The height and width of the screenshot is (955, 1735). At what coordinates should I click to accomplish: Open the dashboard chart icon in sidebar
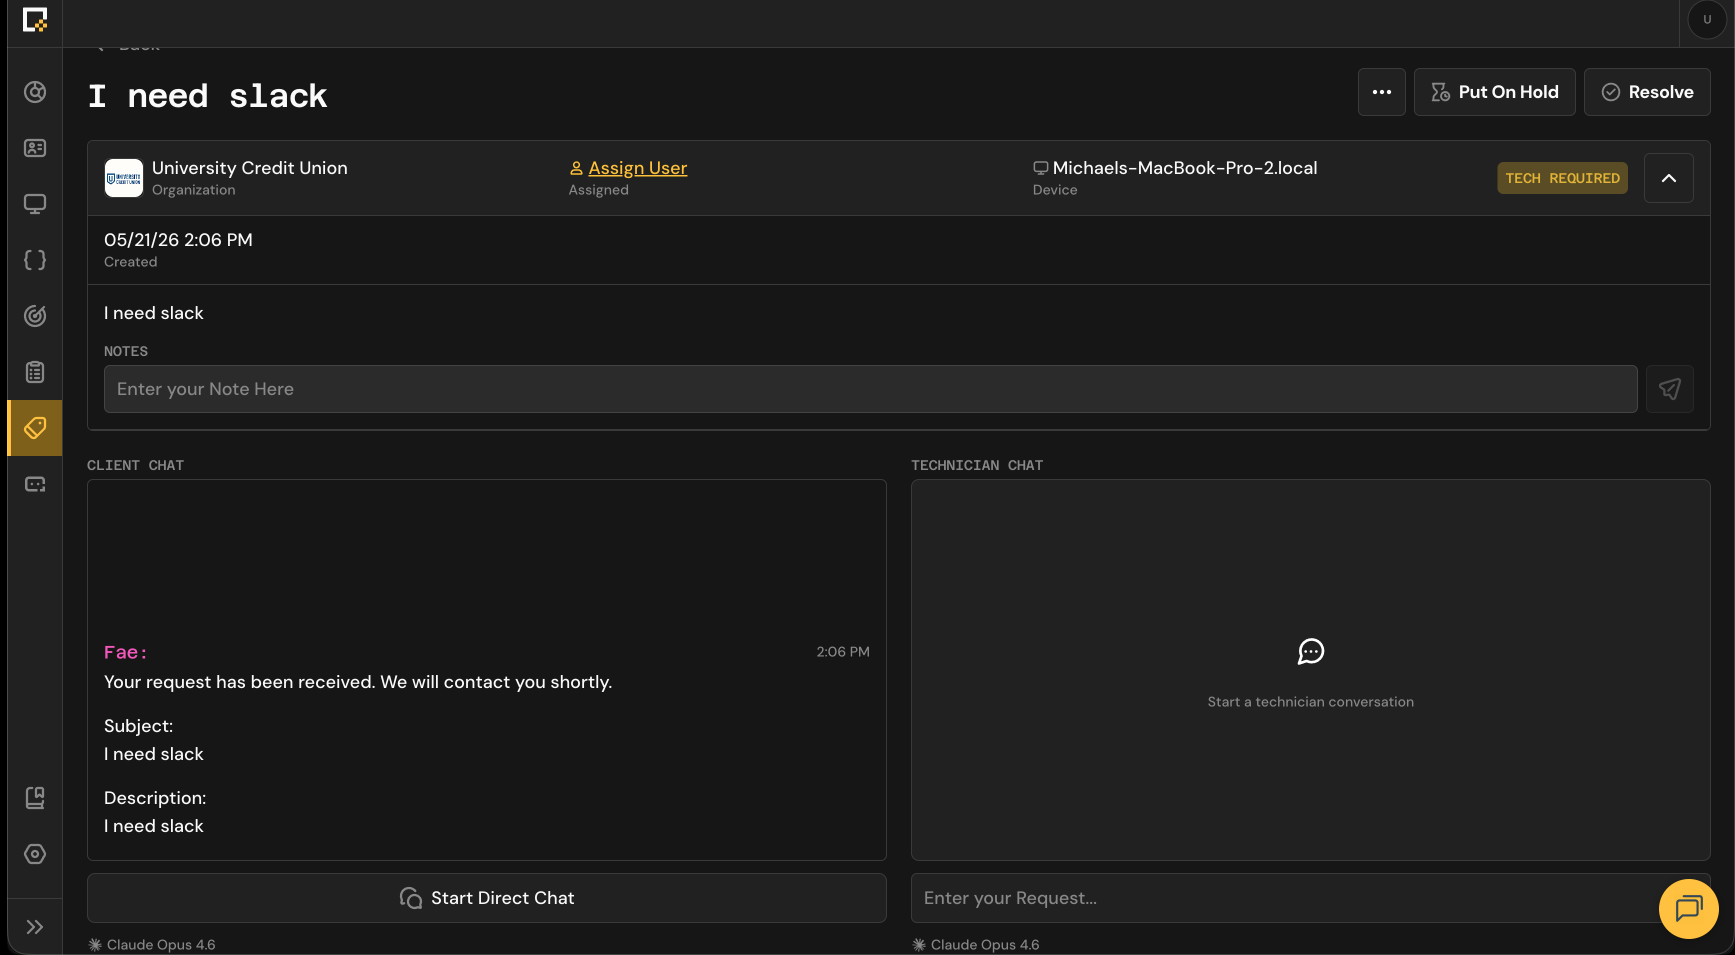click(35, 92)
